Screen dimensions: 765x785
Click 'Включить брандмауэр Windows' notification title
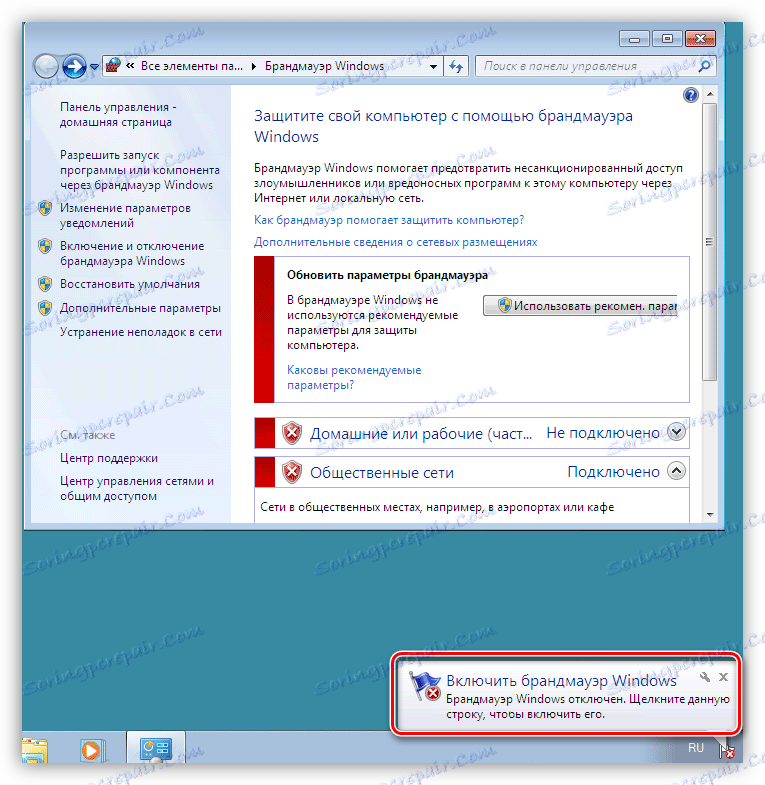pyautogui.click(x=561, y=680)
